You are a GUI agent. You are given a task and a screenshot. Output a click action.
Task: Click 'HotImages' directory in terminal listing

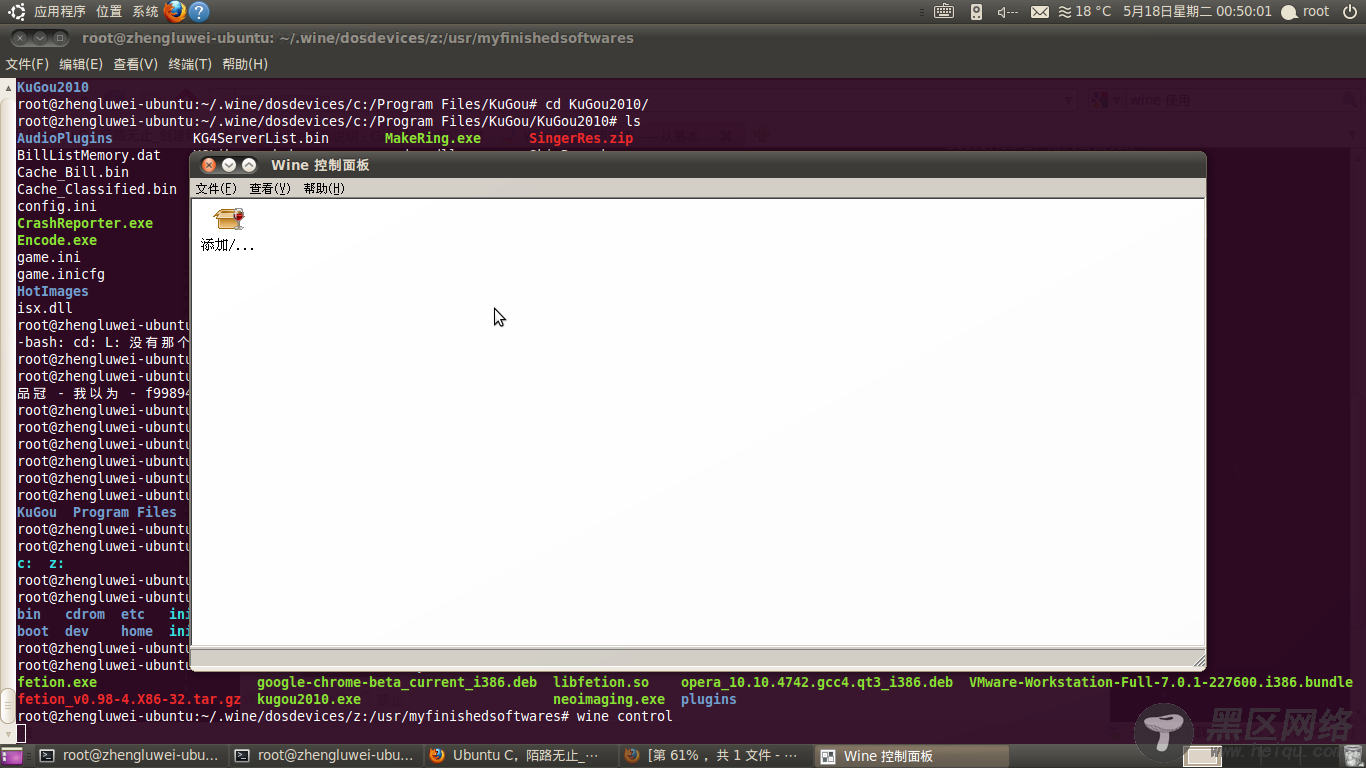click(x=53, y=291)
